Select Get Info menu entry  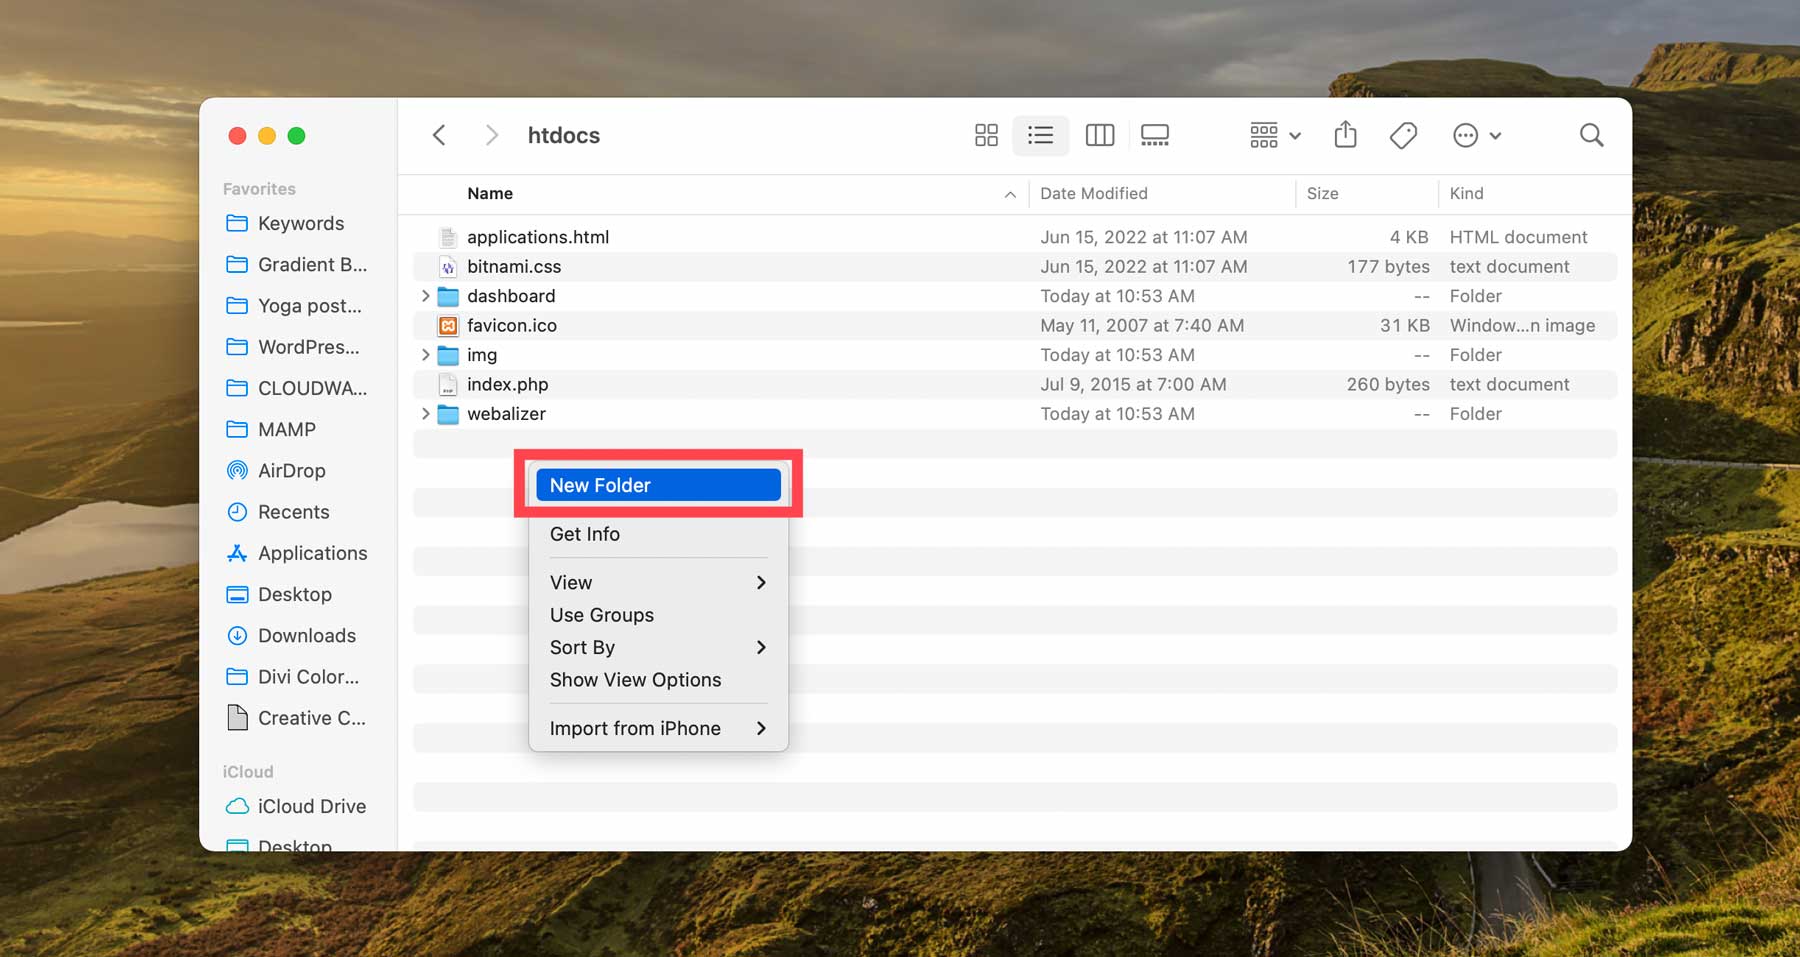(x=585, y=534)
